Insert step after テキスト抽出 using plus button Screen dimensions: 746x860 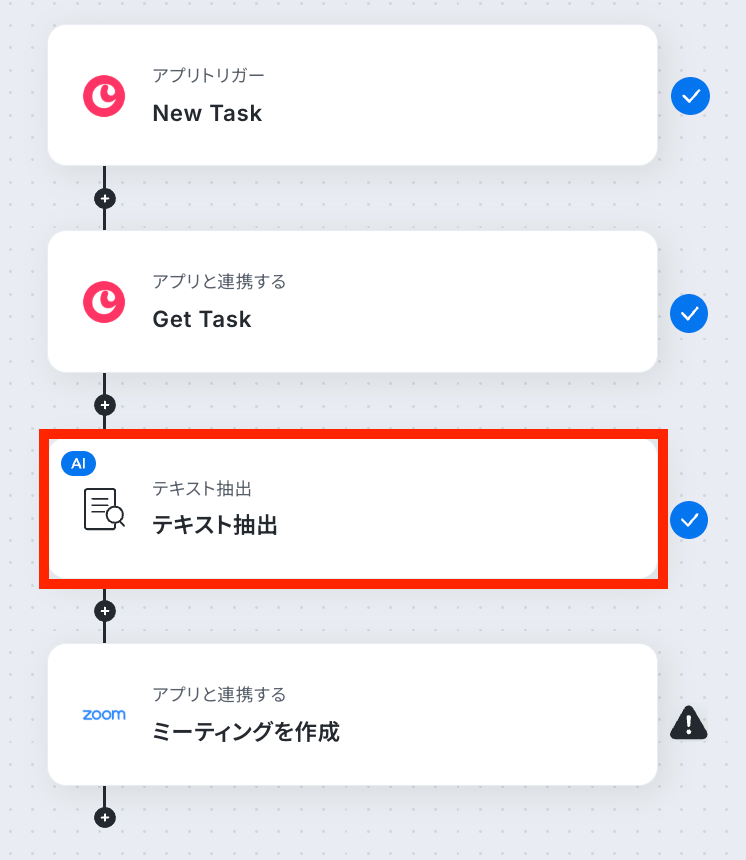click(x=105, y=611)
